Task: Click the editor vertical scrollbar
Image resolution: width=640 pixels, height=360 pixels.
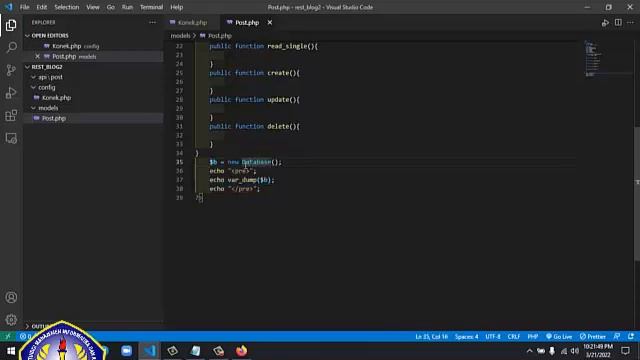Action: coord(637,194)
